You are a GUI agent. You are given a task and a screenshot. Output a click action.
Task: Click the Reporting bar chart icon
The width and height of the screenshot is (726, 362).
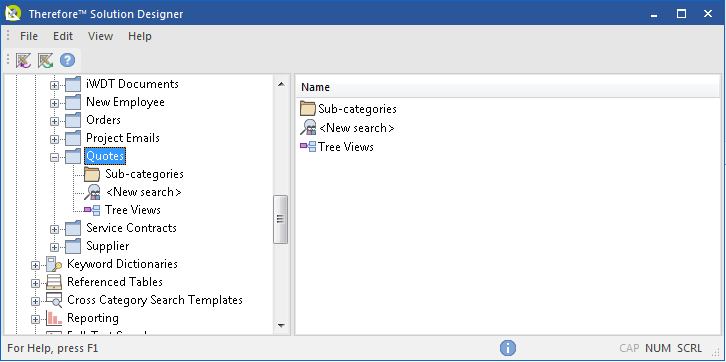click(x=54, y=318)
